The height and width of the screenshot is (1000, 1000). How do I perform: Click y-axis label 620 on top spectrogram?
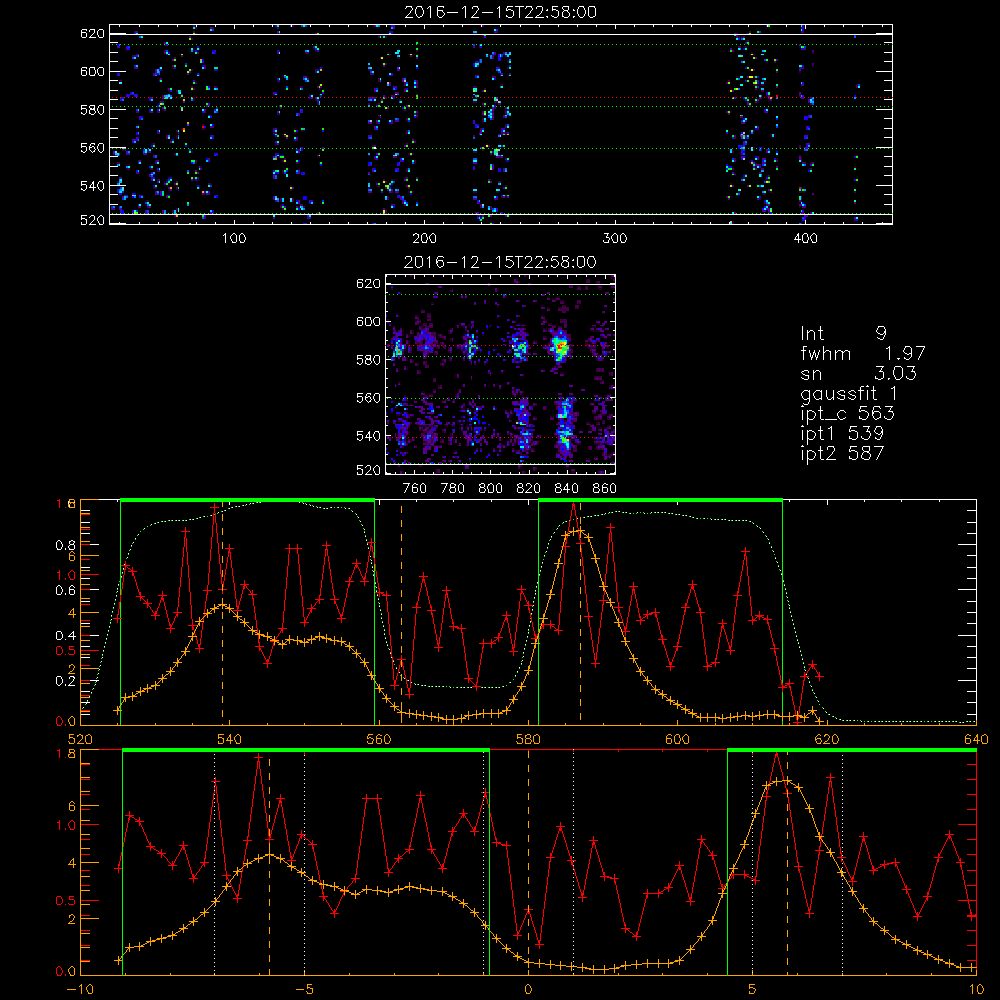(x=92, y=33)
